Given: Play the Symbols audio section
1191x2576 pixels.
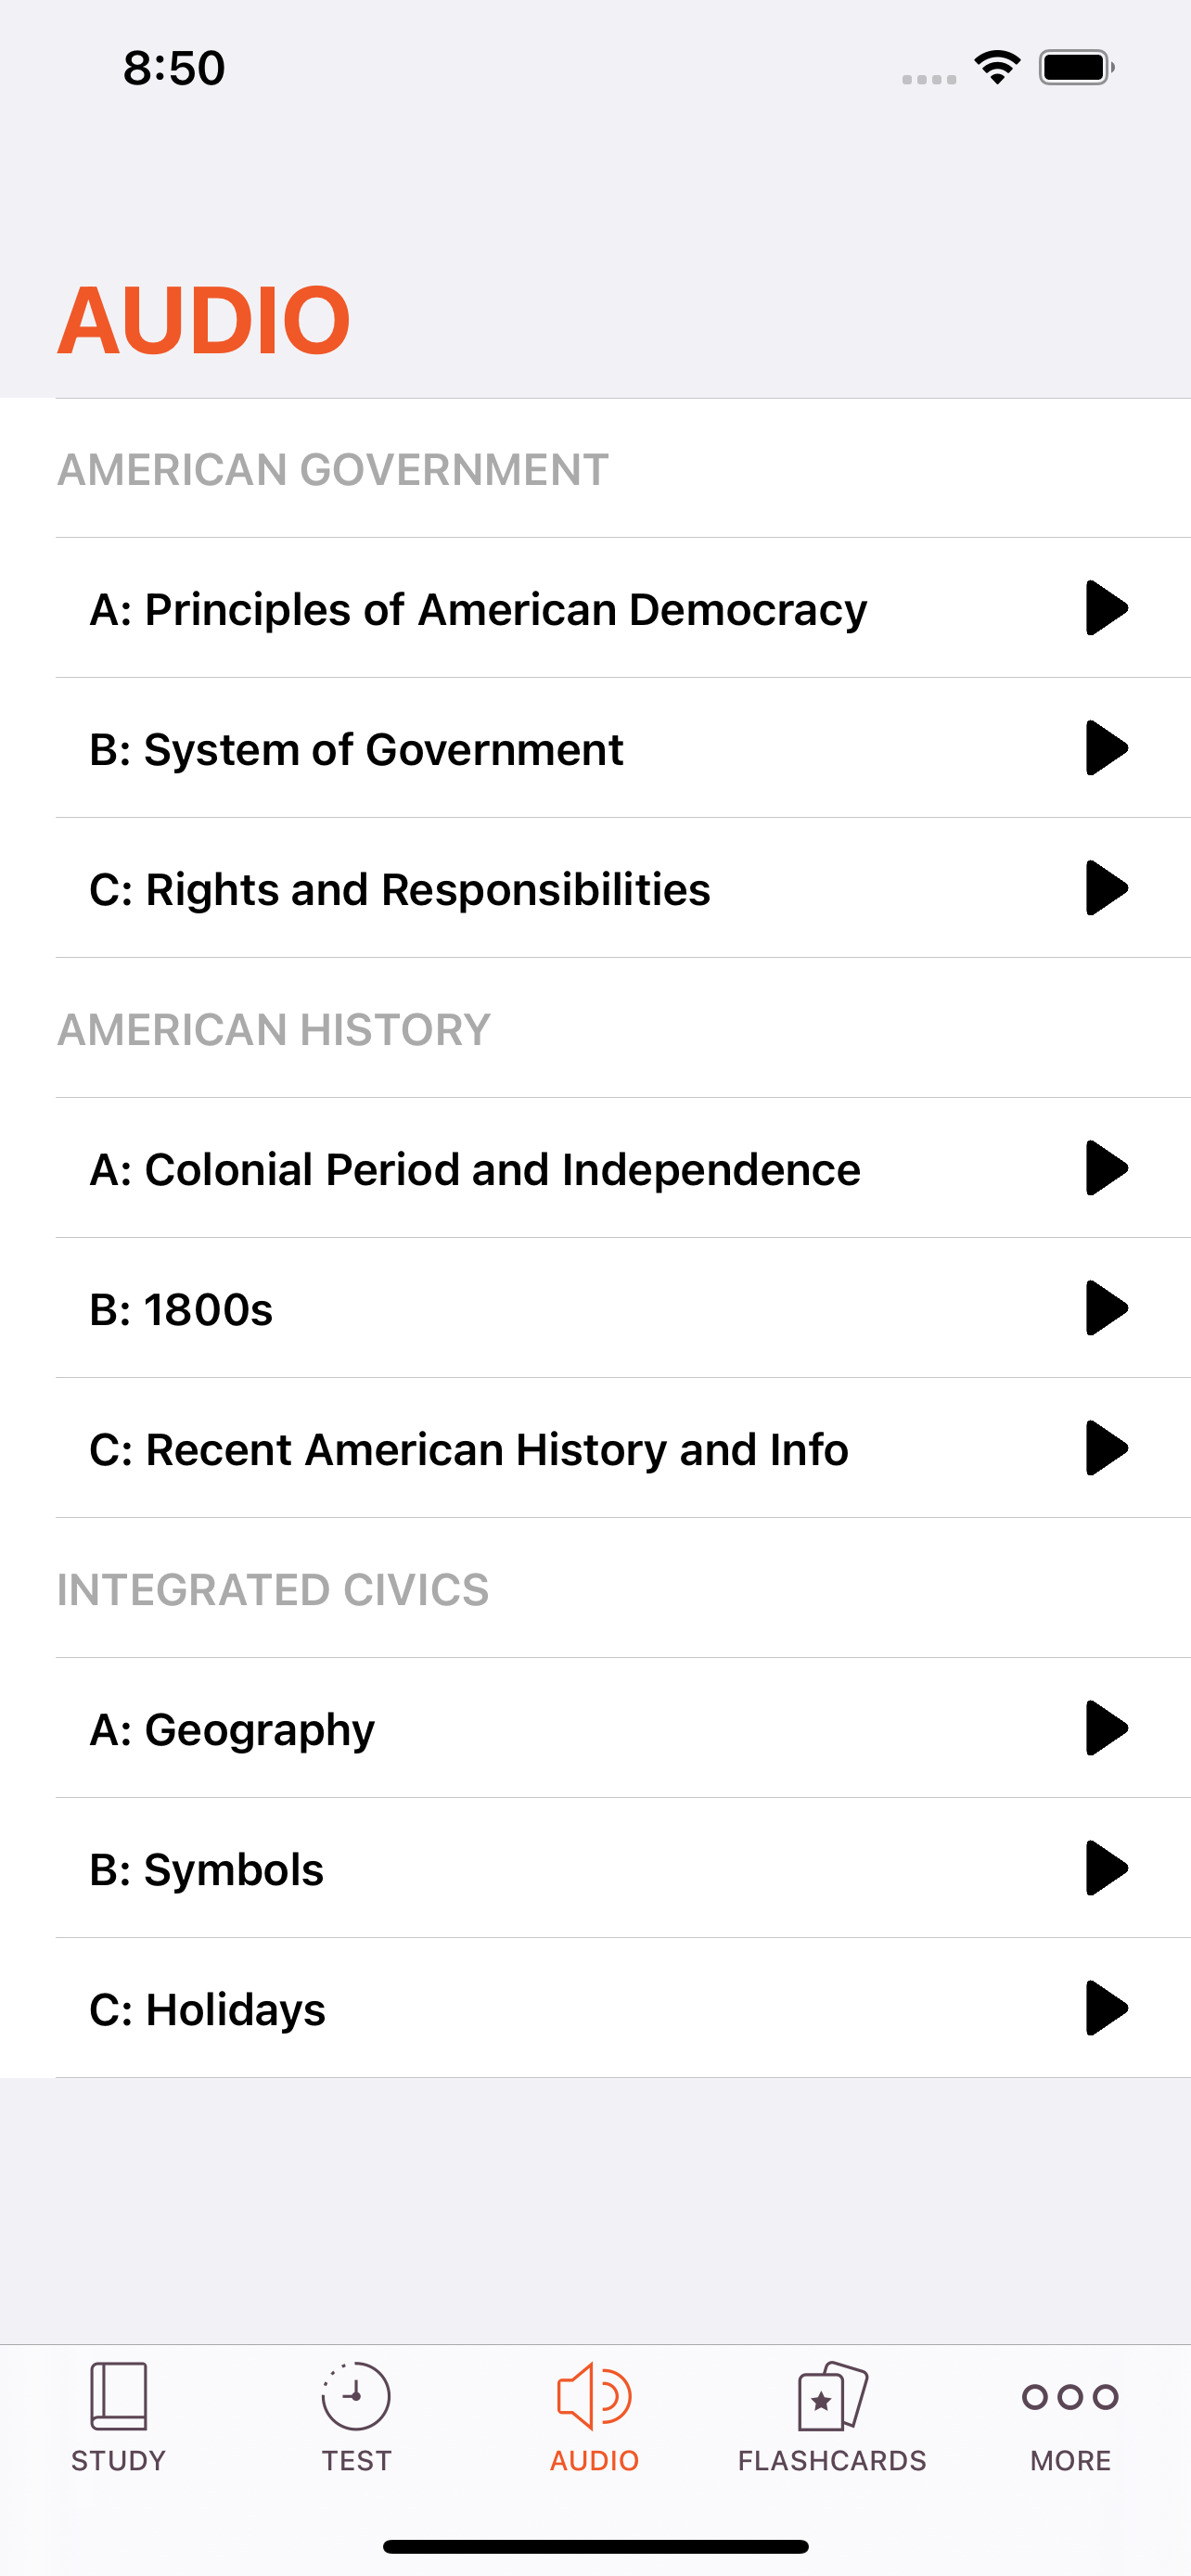Looking at the screenshot, I should point(1106,1868).
